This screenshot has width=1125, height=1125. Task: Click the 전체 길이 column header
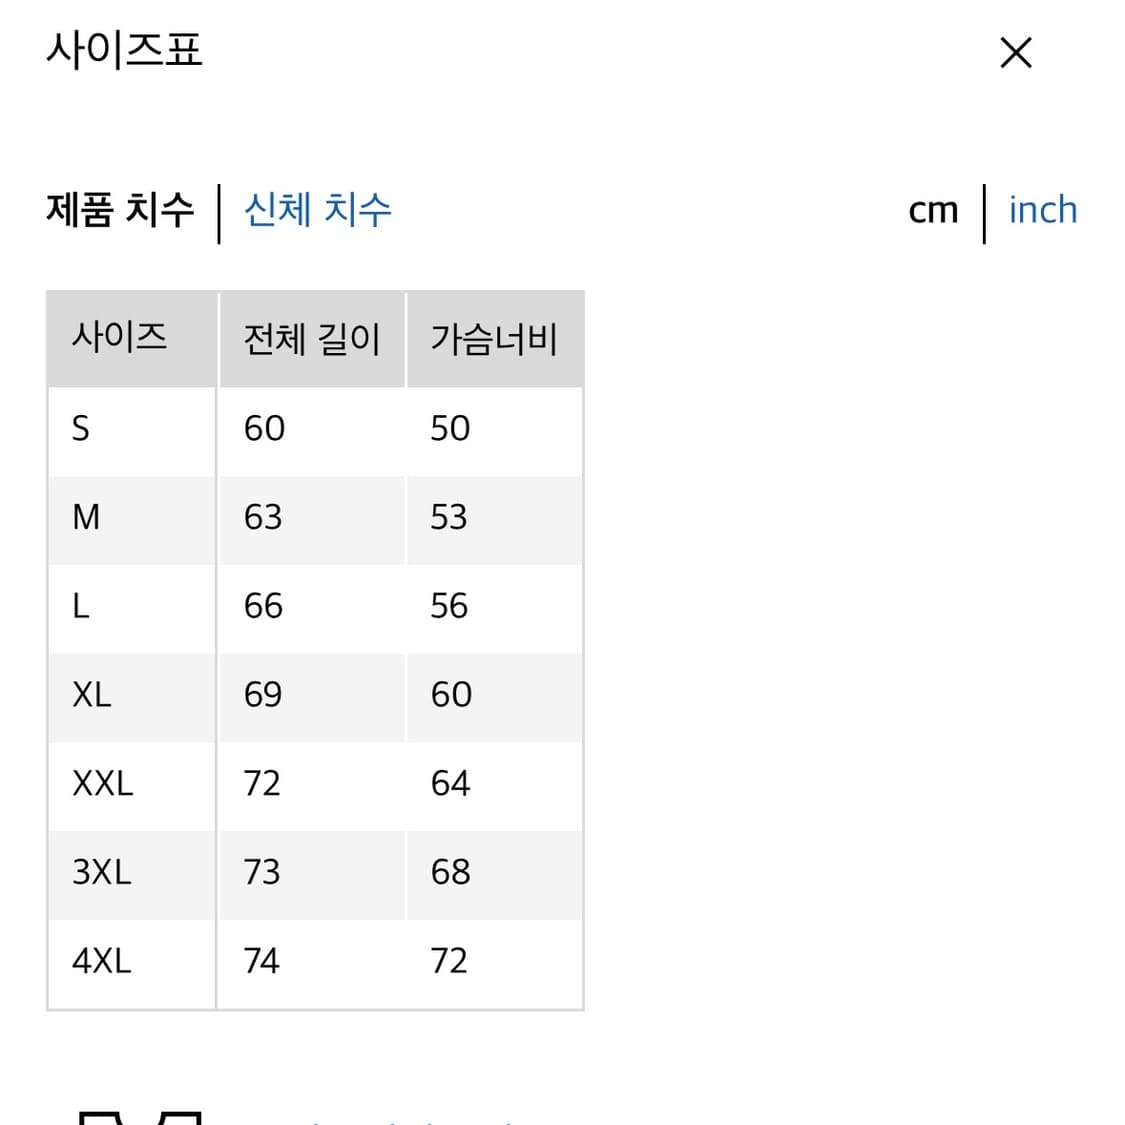point(310,339)
